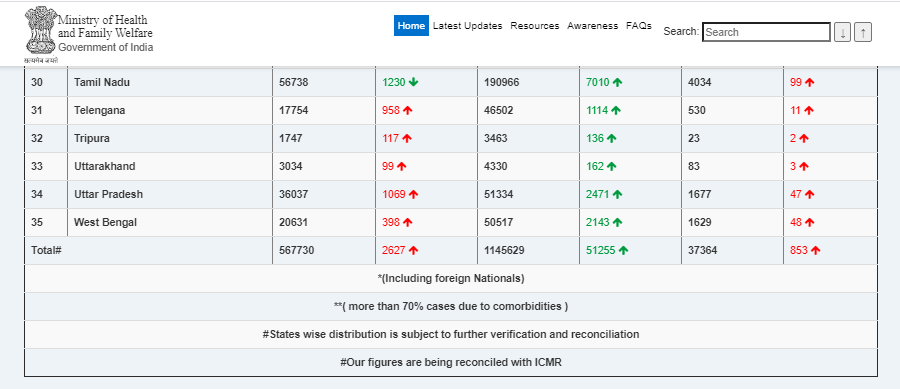Screen dimensions: 900x389
Task: Click green down arrow beside Tamil Nadu 1230
Action: [x=413, y=82]
